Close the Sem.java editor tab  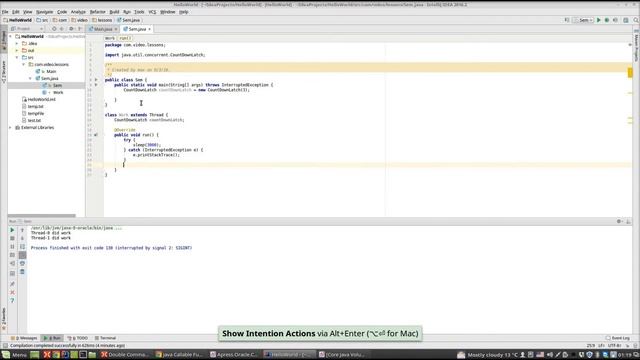[149, 29]
